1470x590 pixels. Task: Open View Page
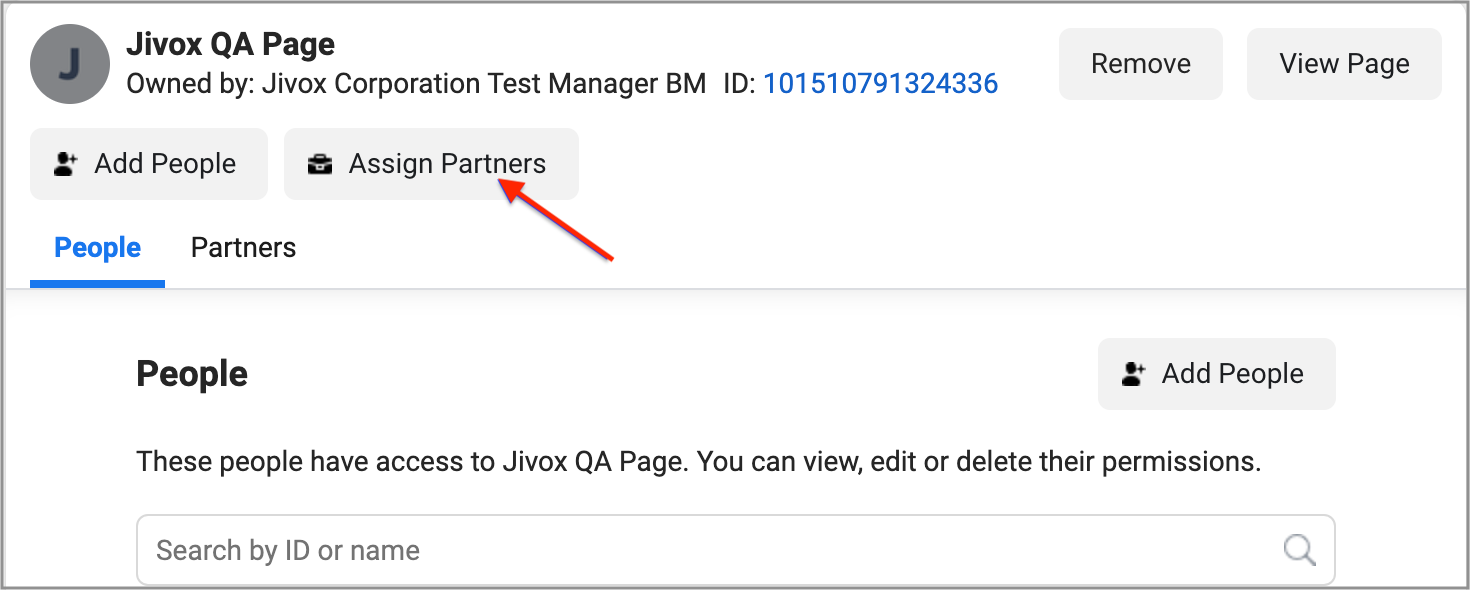[x=1344, y=64]
